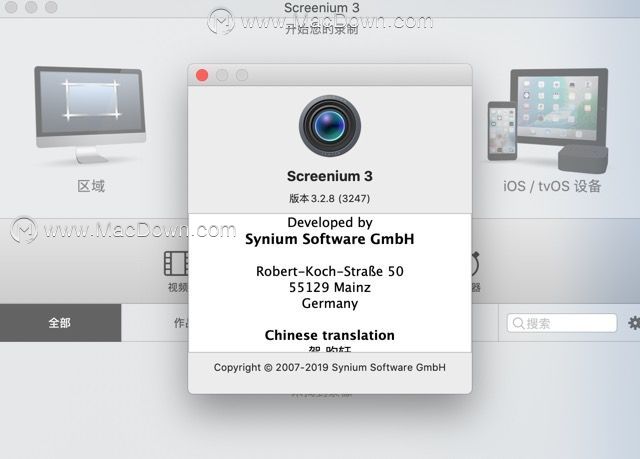This screenshot has height=459, width=640.
Task: Click the Robert-Koch-Straße 50 address line
Action: (330, 271)
